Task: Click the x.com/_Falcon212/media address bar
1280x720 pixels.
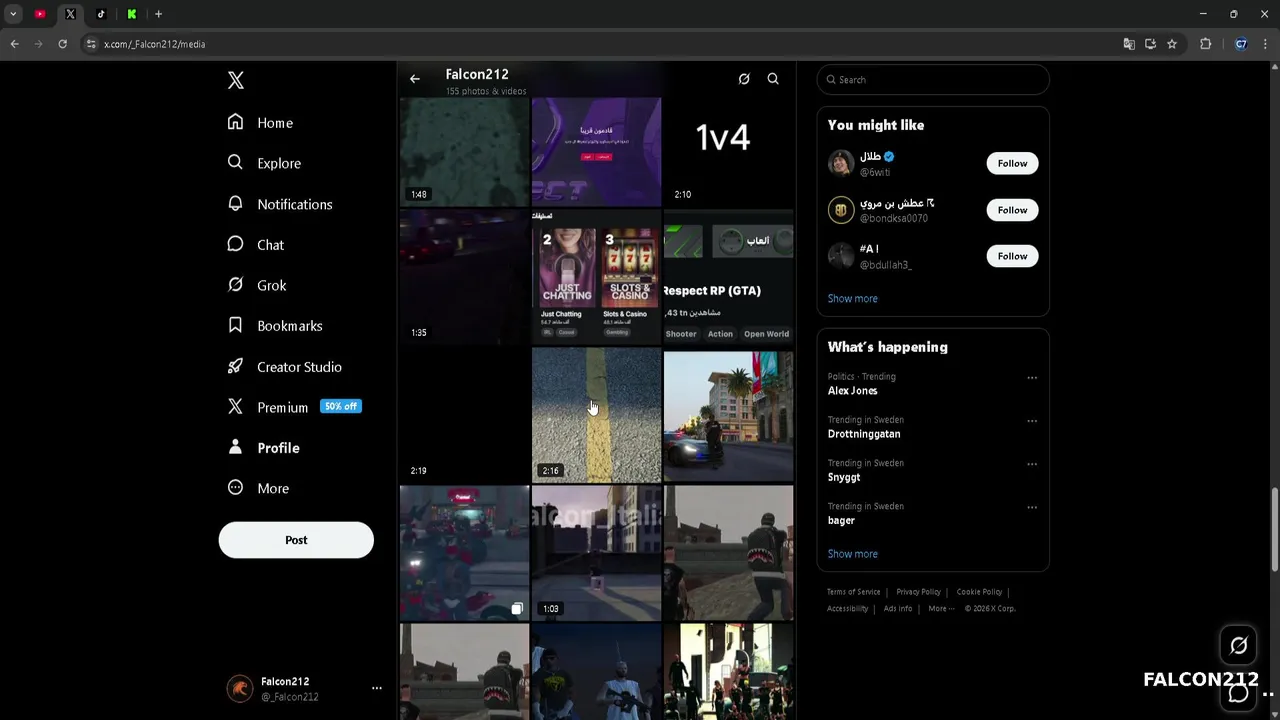Action: [600, 44]
